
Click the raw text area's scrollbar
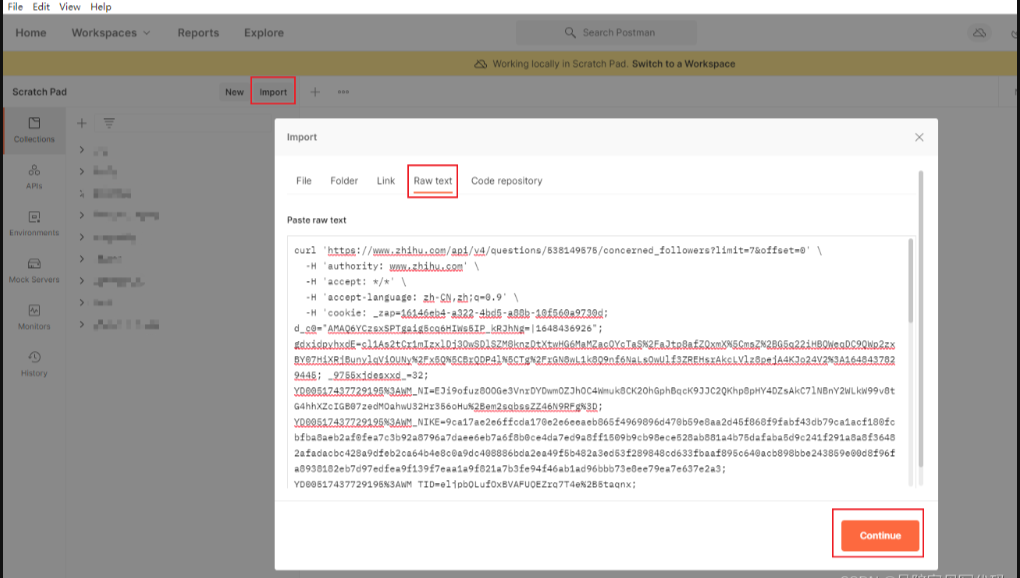pos(910,281)
